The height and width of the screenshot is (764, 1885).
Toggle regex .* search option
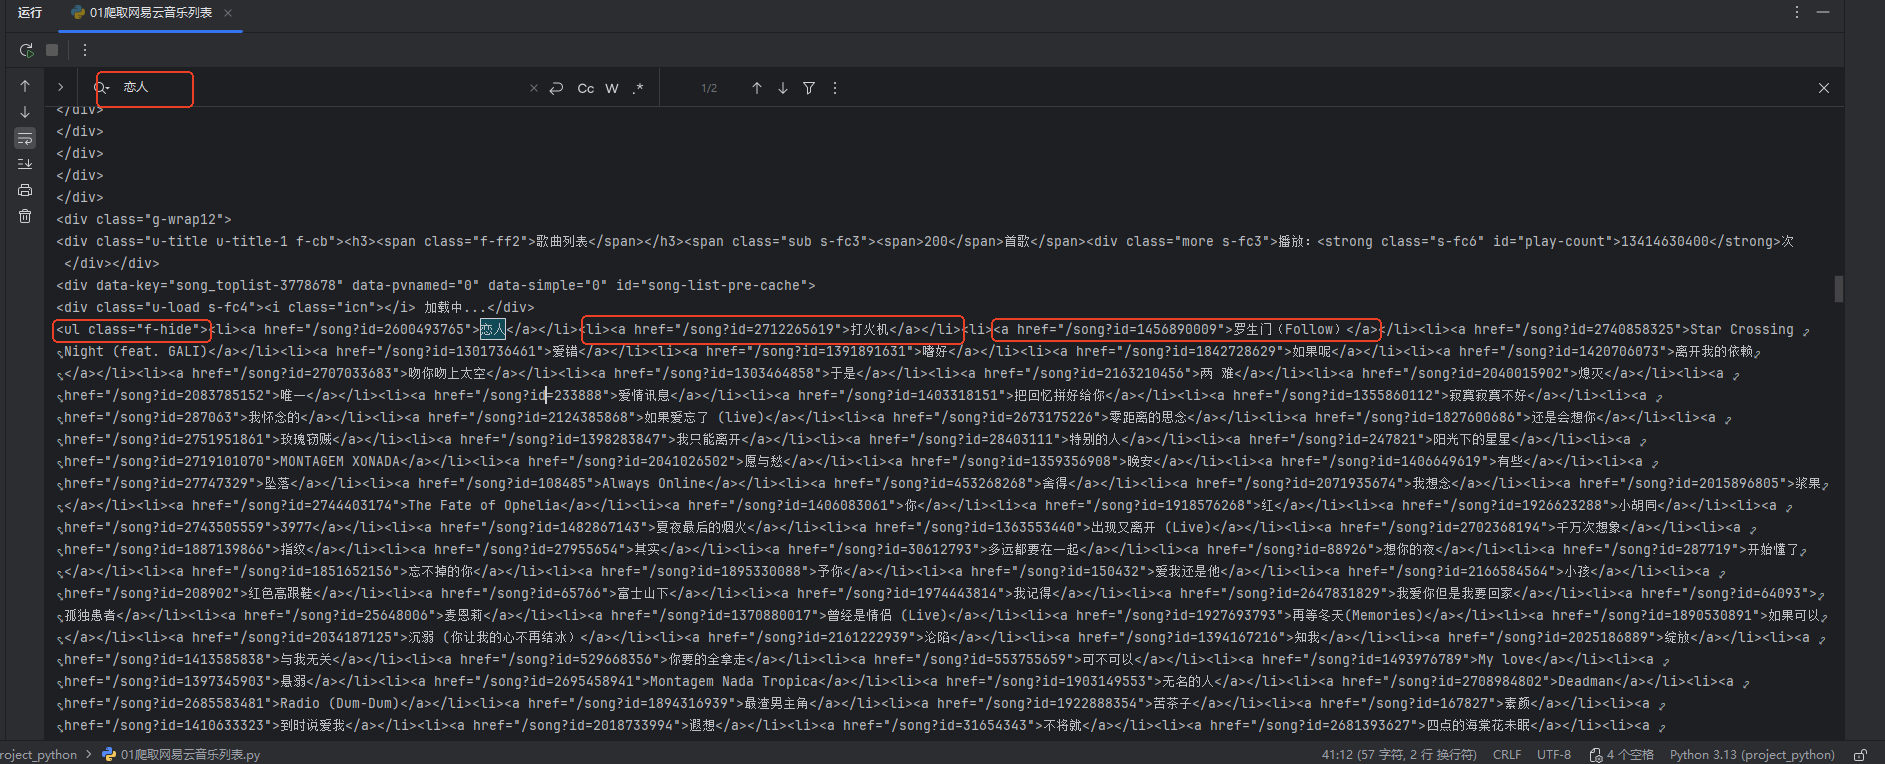click(x=638, y=88)
